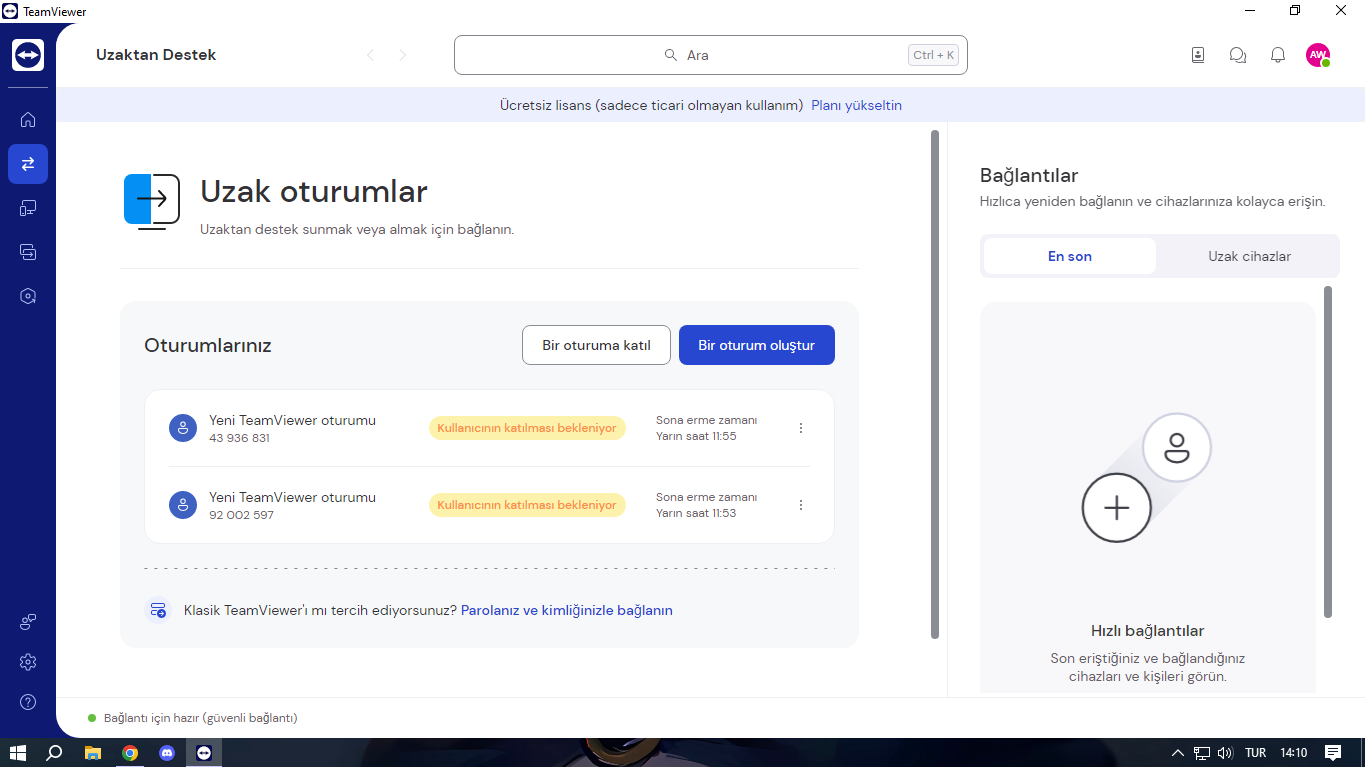Open the hexagon magnifier sidebar icon

[x=28, y=296]
